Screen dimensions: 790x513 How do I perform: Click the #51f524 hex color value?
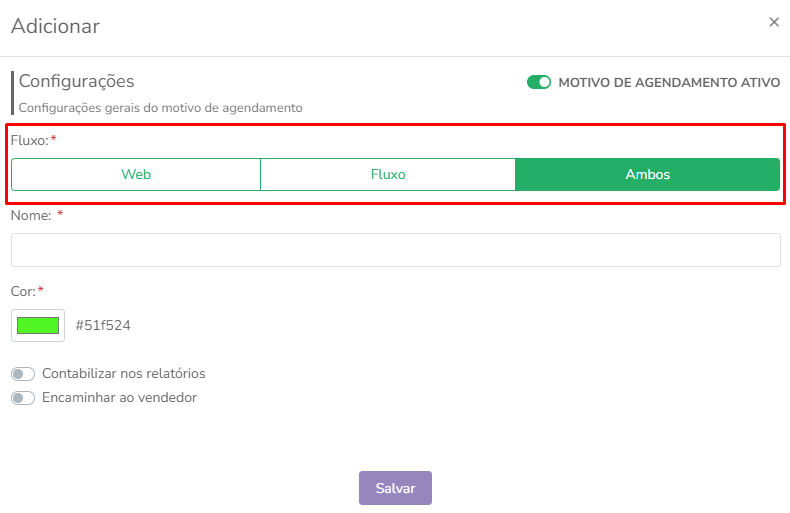pos(103,326)
